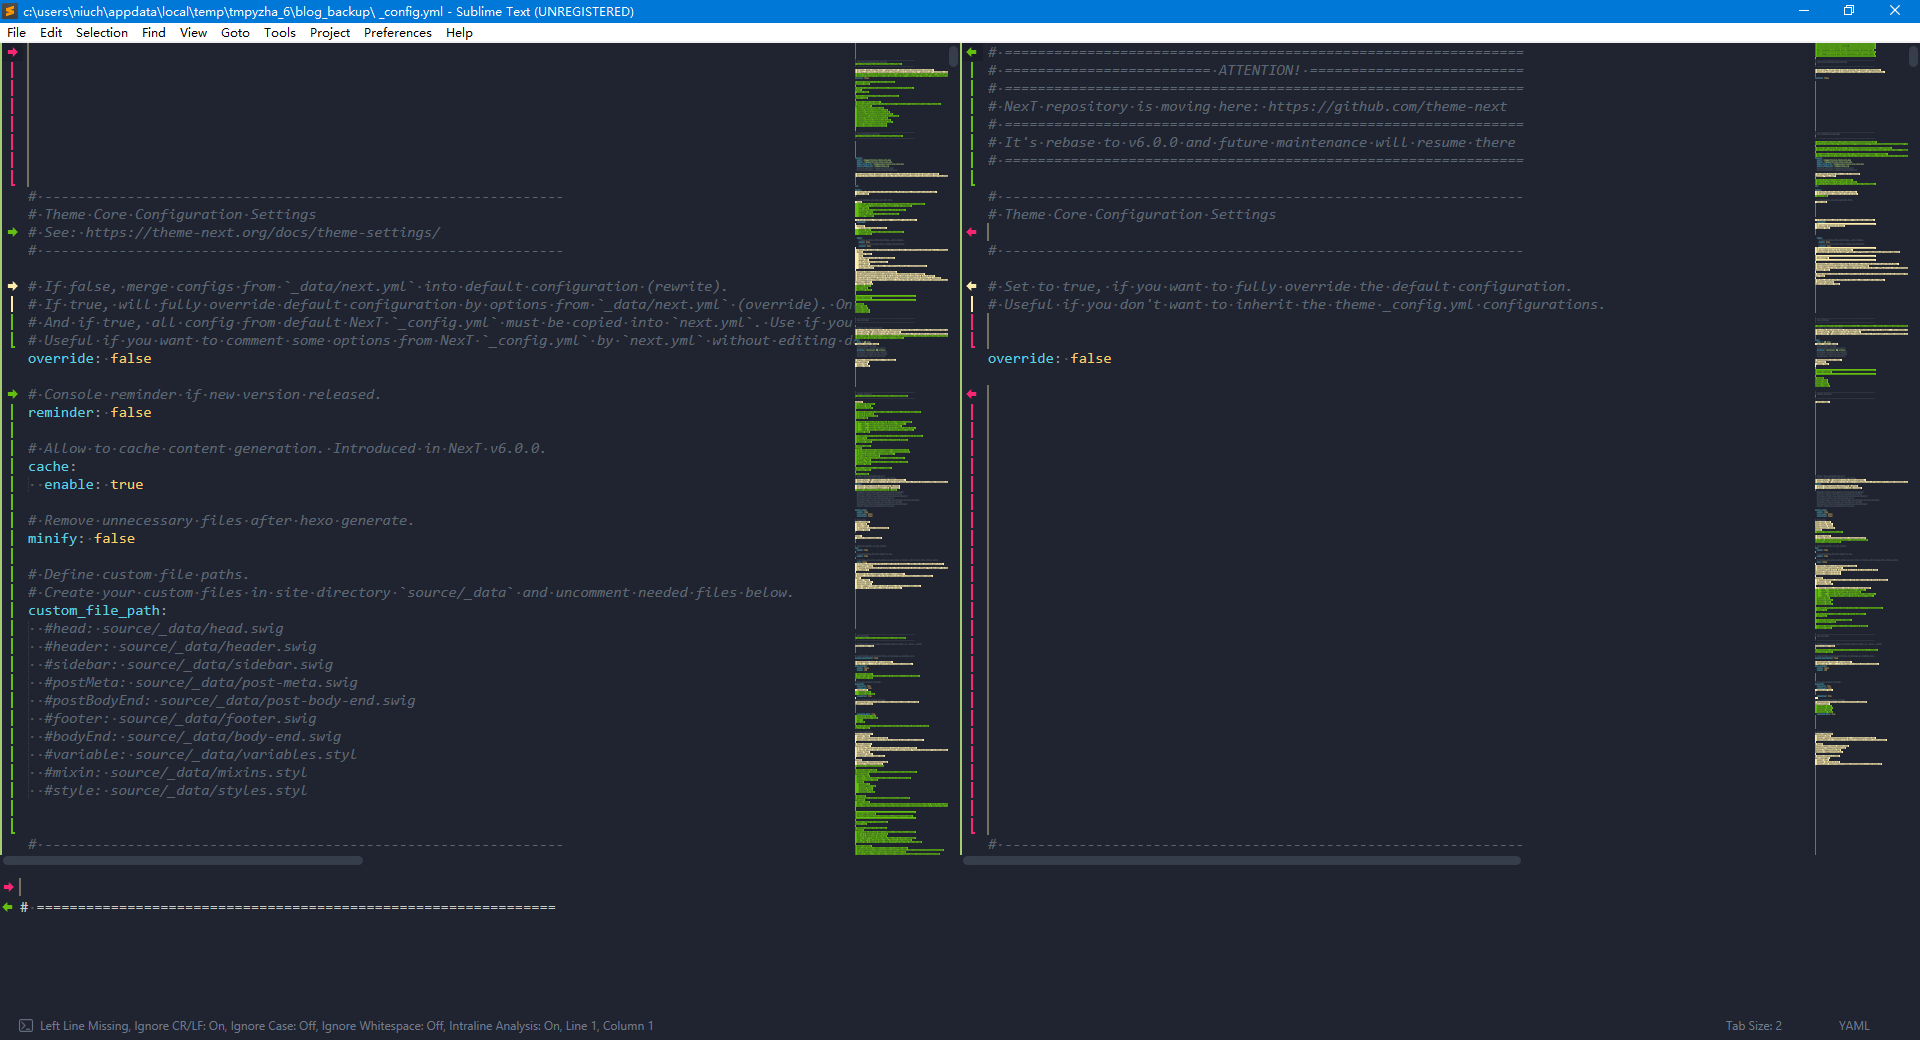This screenshot has width=1920, height=1040.
Task: Click green arrow beside 'See: https://theme-next.org' line
Action: [x=12, y=232]
